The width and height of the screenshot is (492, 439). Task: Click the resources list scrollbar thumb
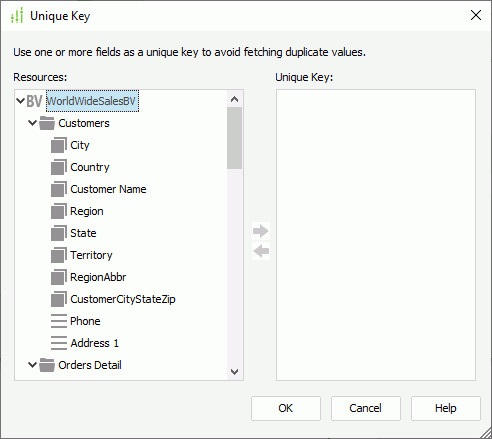[234, 138]
